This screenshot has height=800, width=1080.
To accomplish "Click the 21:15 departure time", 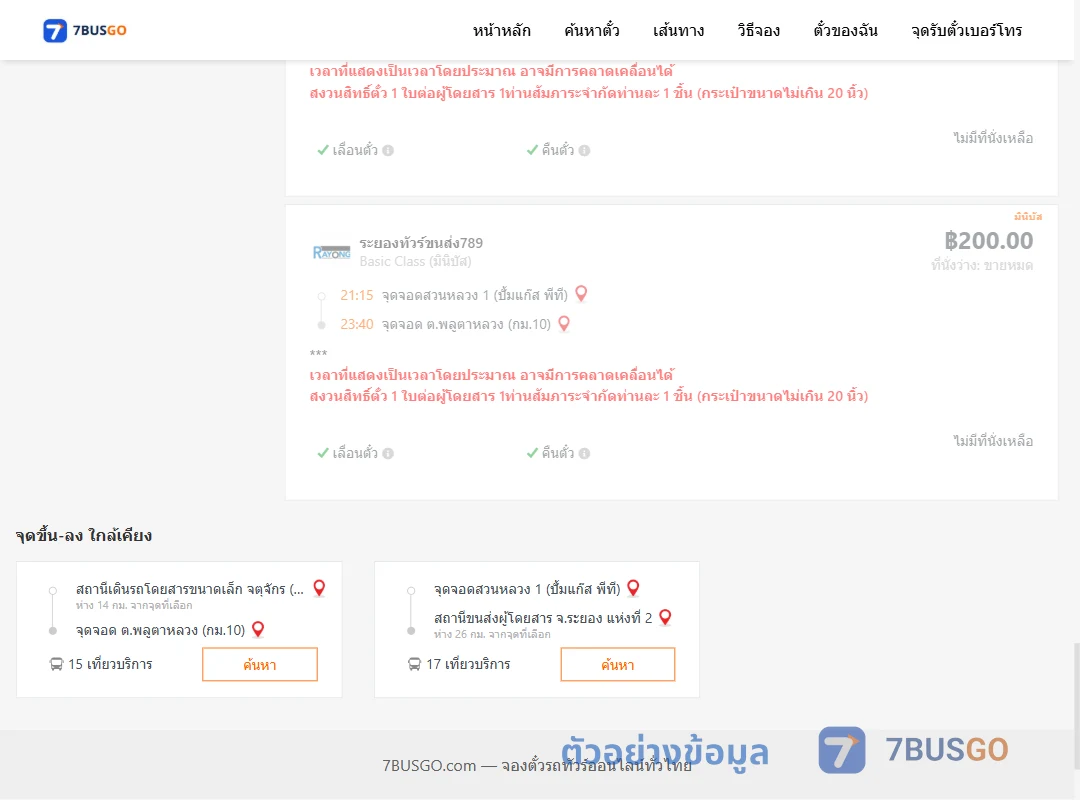I will click(357, 296).
